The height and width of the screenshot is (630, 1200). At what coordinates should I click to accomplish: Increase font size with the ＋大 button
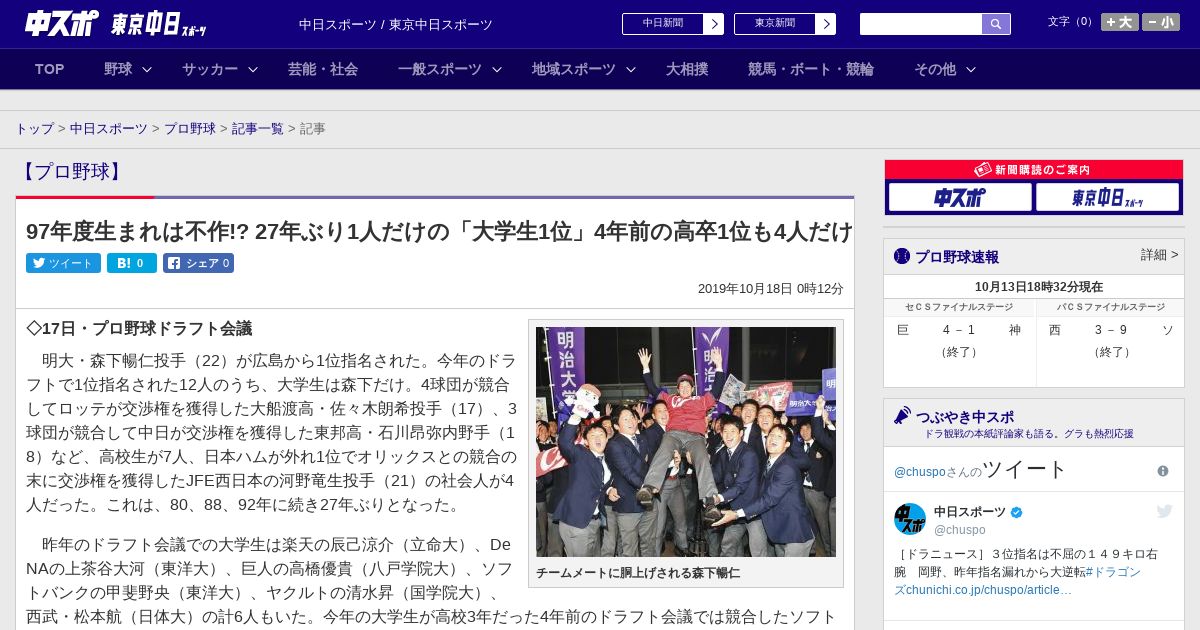(1119, 22)
